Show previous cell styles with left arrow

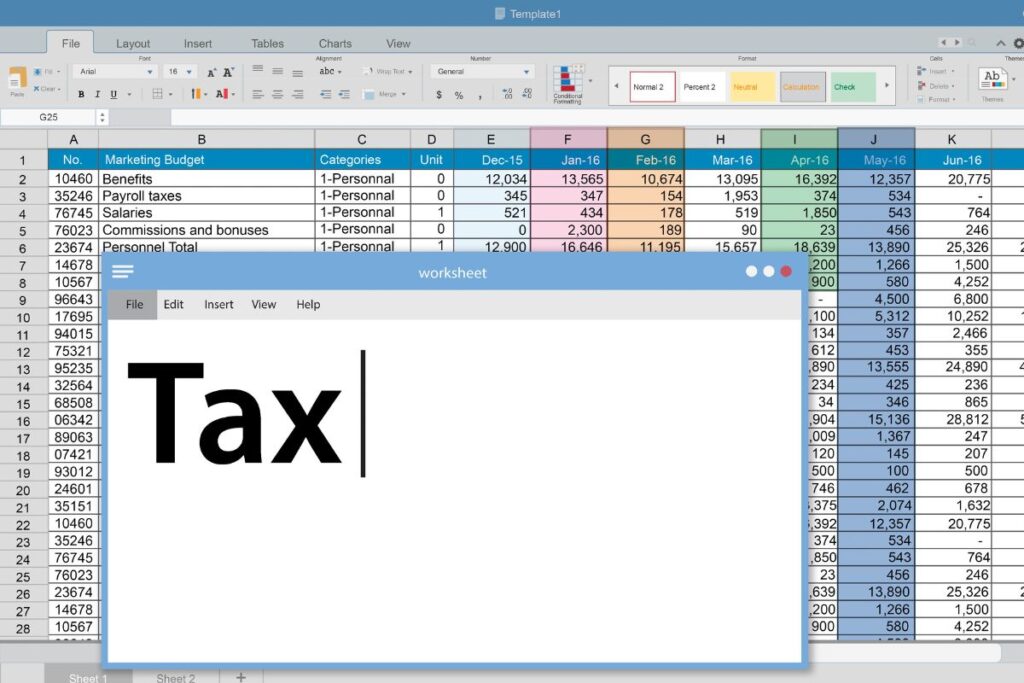616,86
